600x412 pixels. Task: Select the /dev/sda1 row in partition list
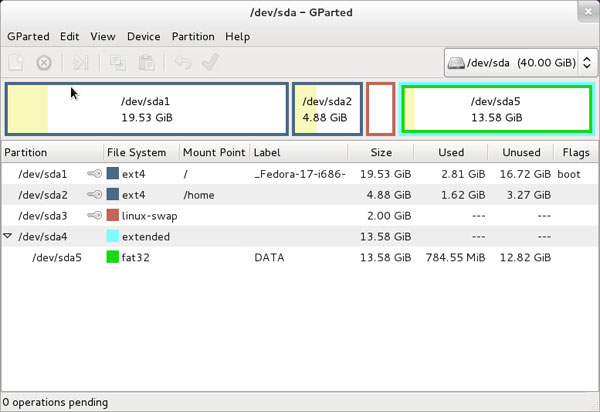(300, 174)
